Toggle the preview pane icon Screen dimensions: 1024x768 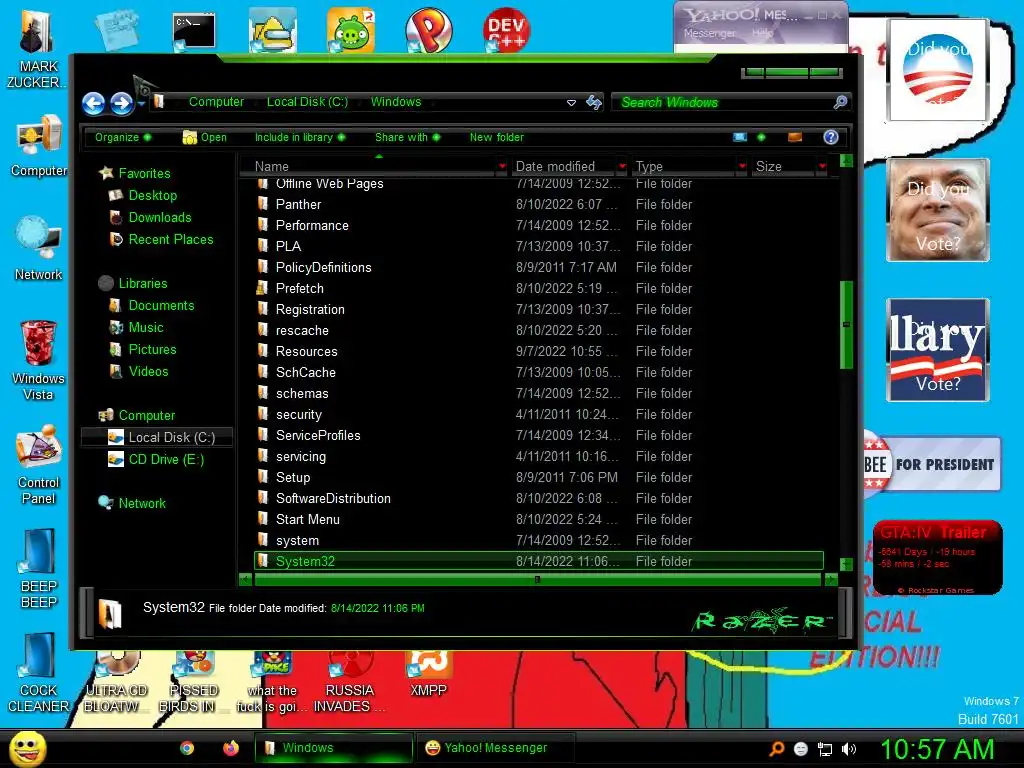point(795,137)
